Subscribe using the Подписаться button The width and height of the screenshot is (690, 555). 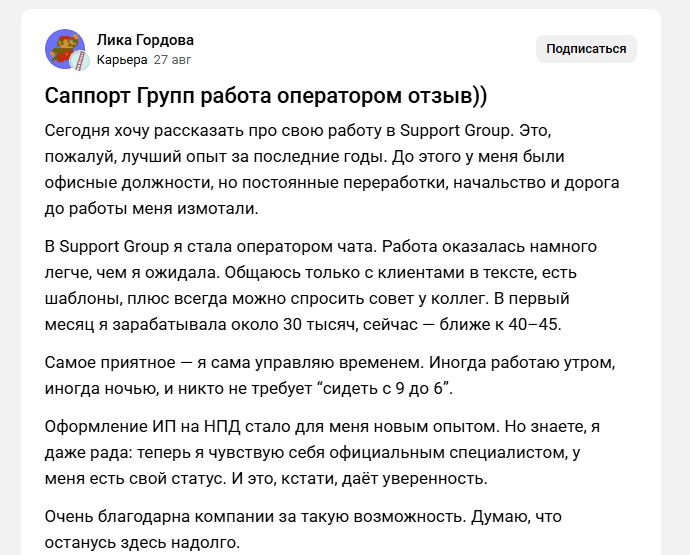586,49
